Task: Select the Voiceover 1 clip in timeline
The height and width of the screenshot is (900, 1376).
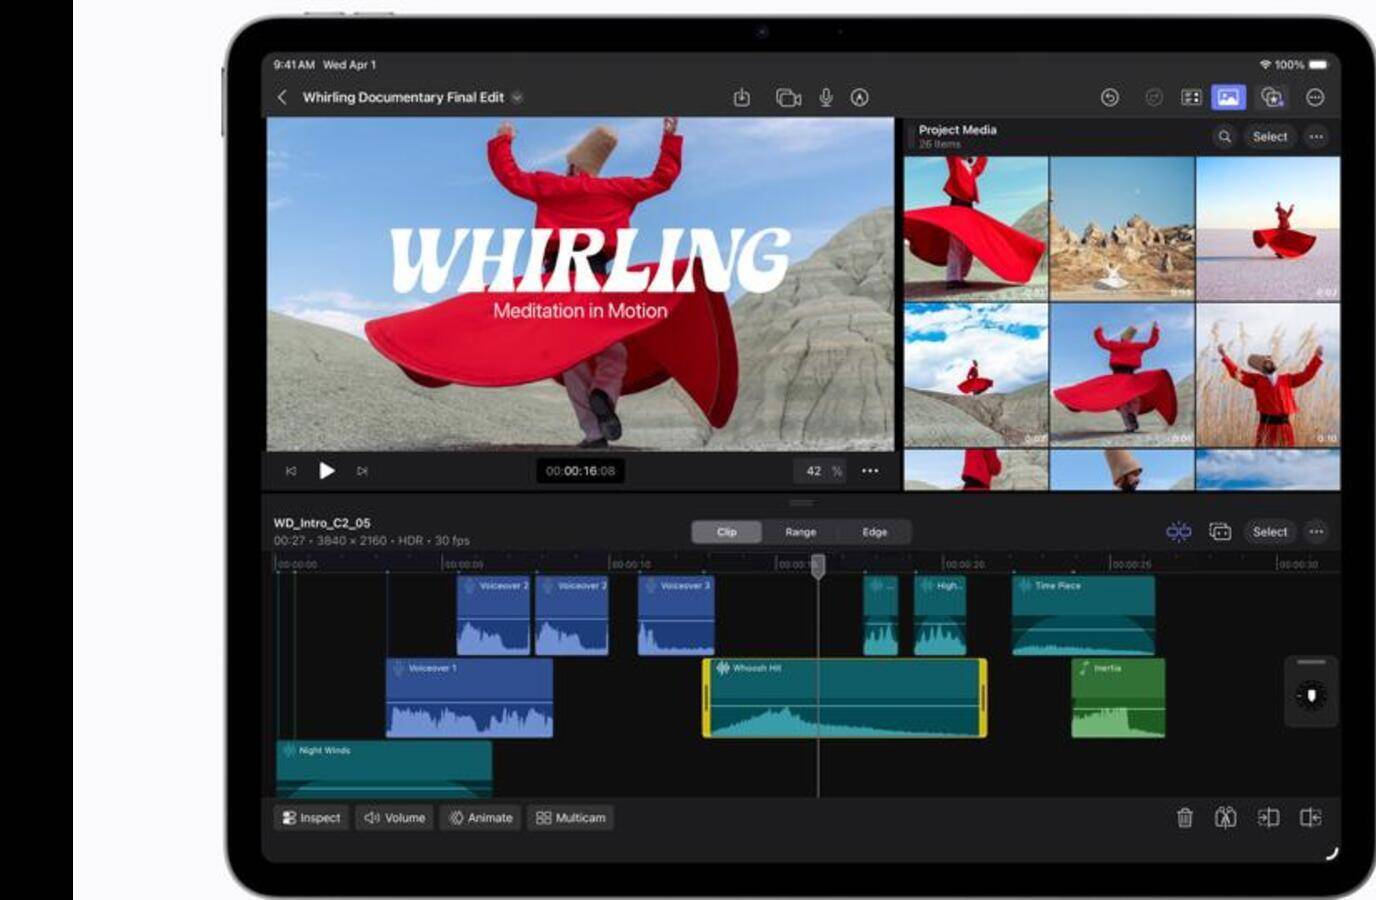Action: [x=469, y=698]
